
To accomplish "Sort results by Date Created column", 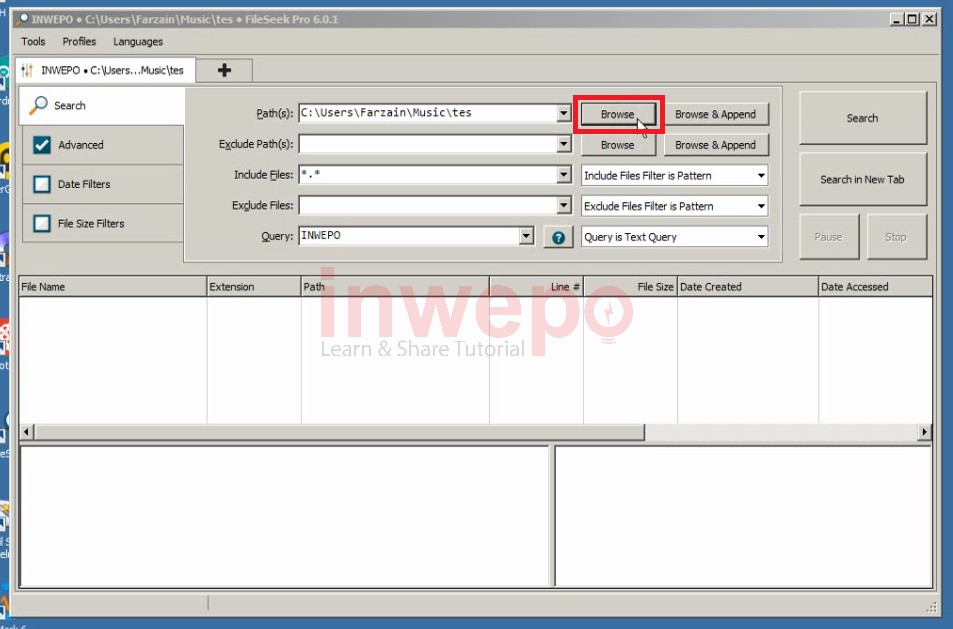I will point(748,286).
